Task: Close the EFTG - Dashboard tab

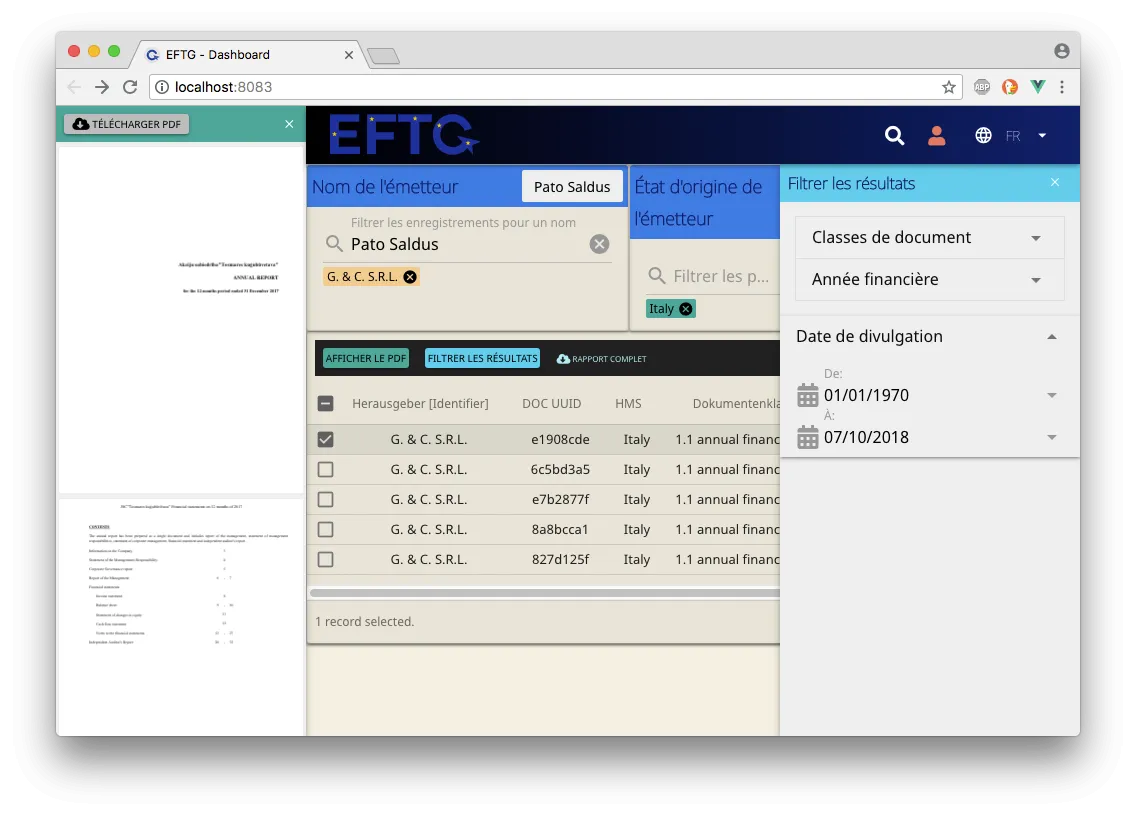Action: click(348, 55)
